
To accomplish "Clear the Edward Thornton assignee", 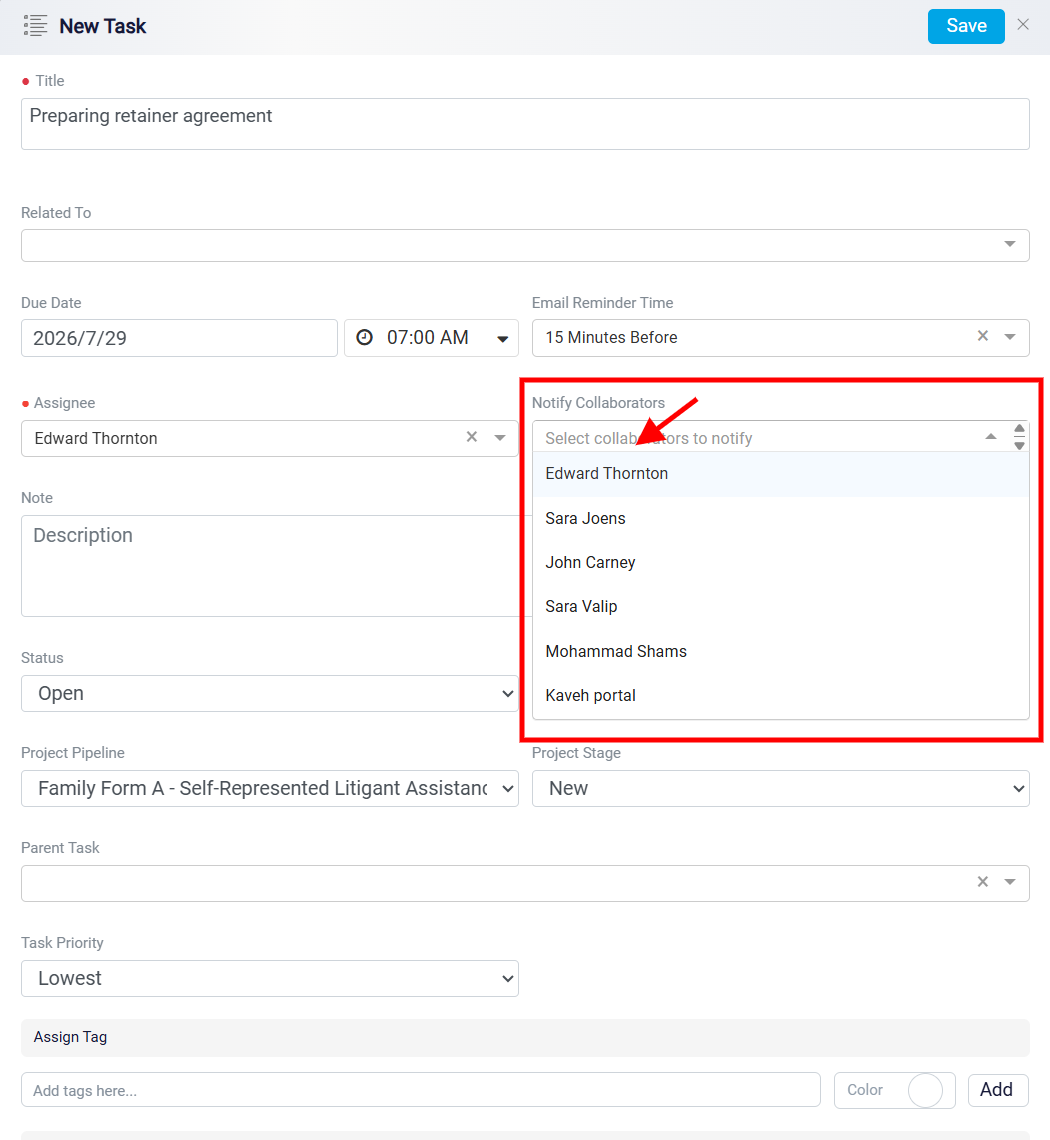I will pos(472,437).
